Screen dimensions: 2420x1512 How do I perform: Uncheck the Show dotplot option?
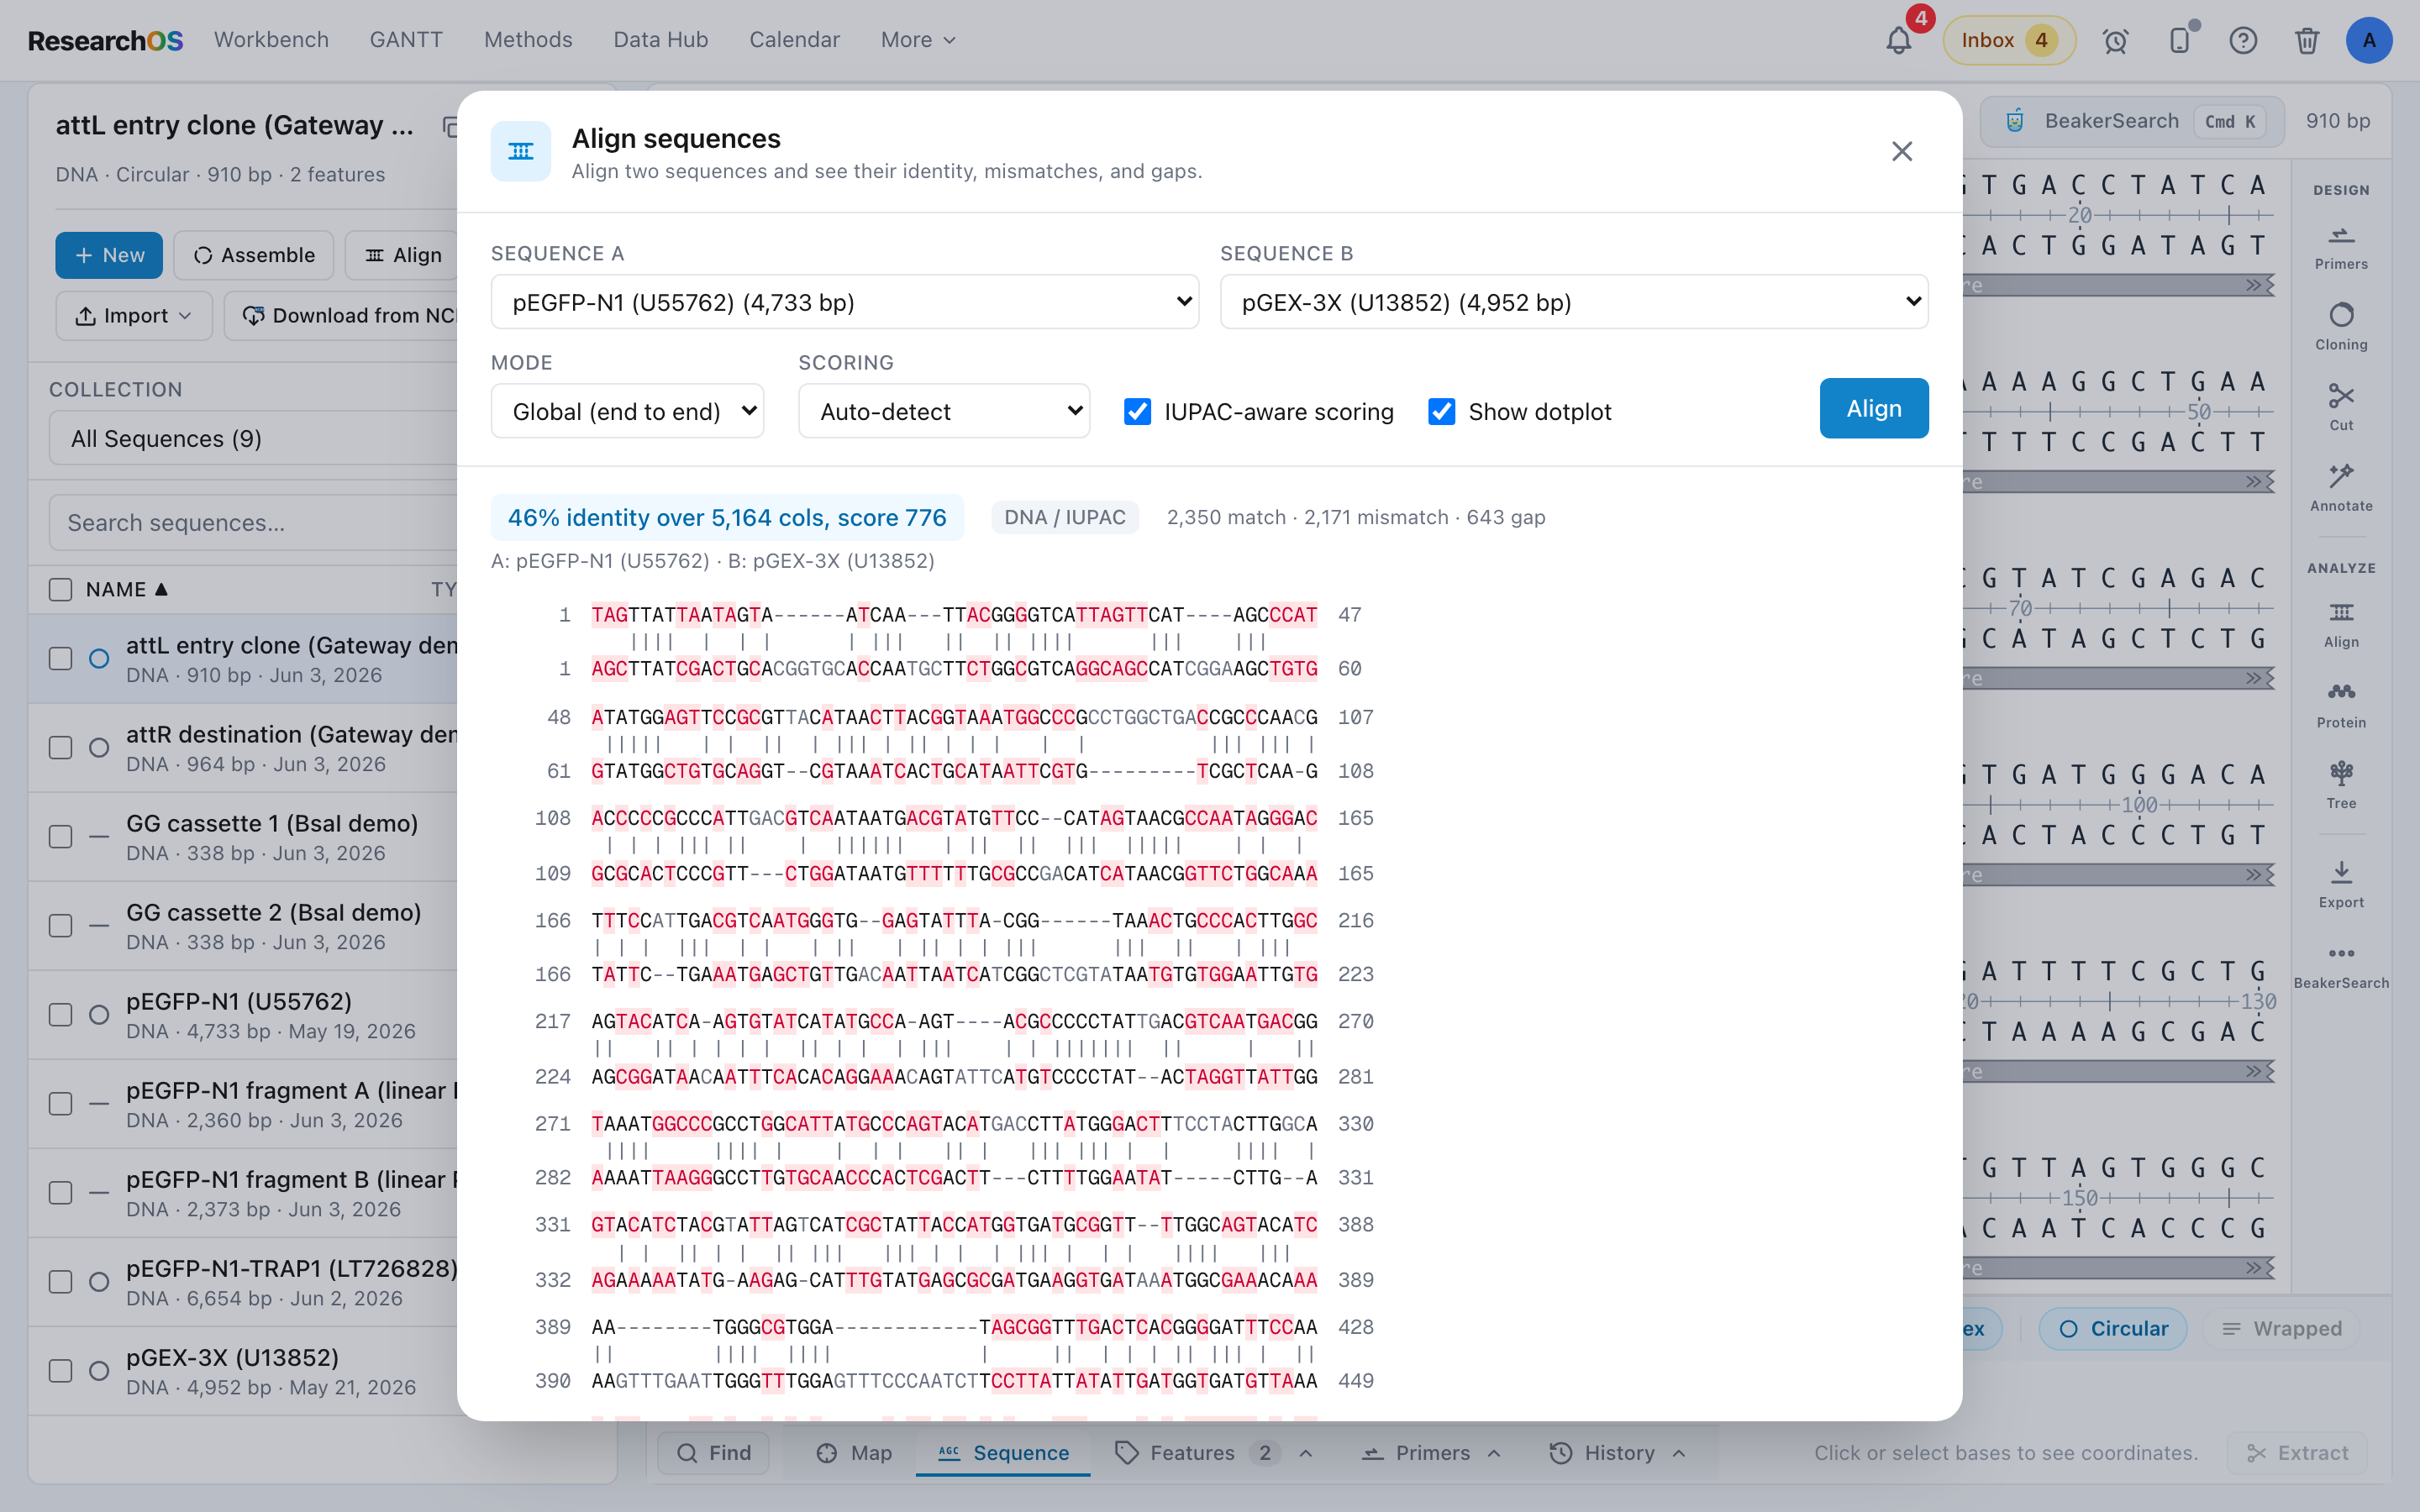pyautogui.click(x=1441, y=412)
